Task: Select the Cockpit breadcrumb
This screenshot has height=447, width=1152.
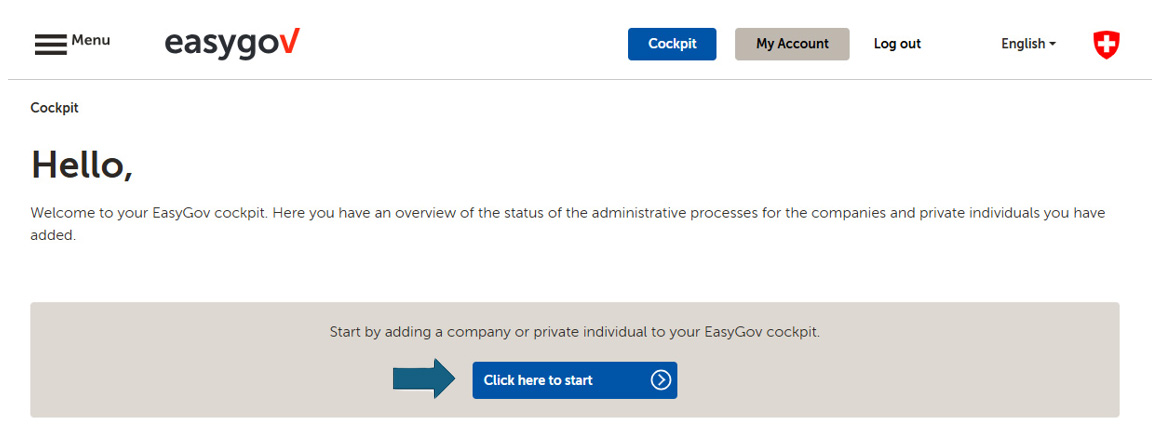Action: (x=54, y=108)
